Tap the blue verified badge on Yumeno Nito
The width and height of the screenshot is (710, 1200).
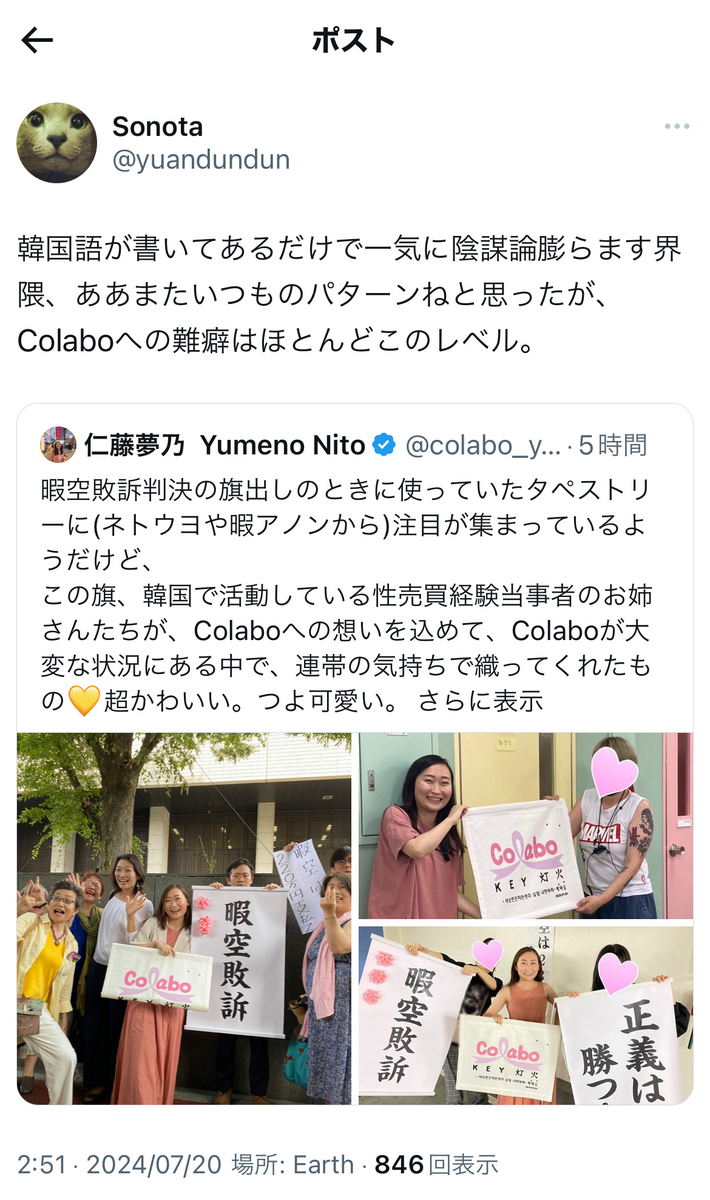tap(384, 444)
